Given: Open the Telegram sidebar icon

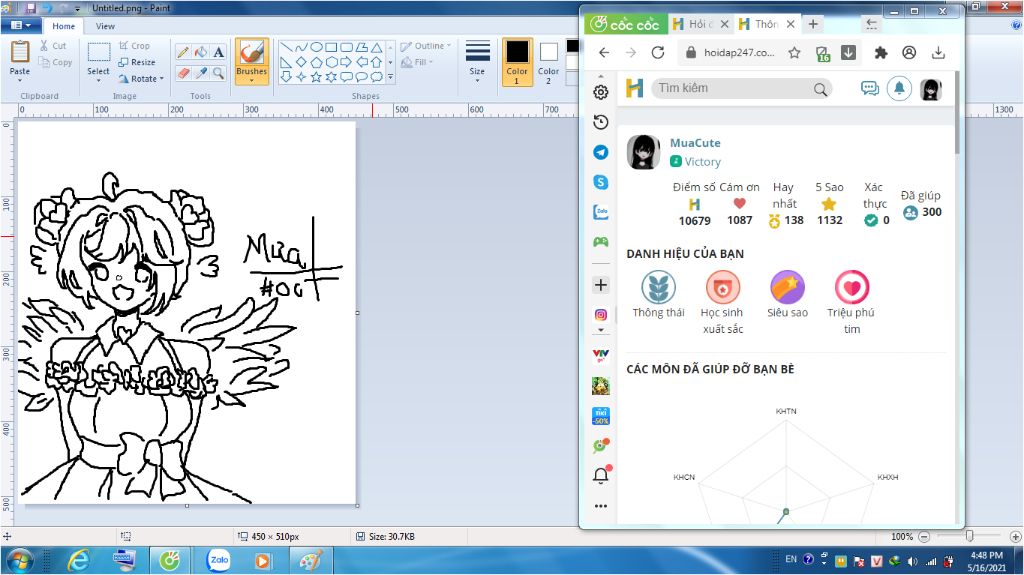Looking at the screenshot, I should (x=601, y=152).
